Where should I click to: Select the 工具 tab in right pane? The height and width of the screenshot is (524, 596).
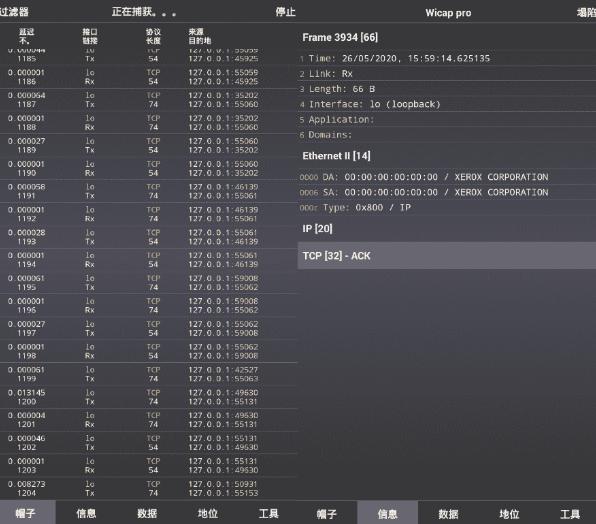[x=569, y=513]
